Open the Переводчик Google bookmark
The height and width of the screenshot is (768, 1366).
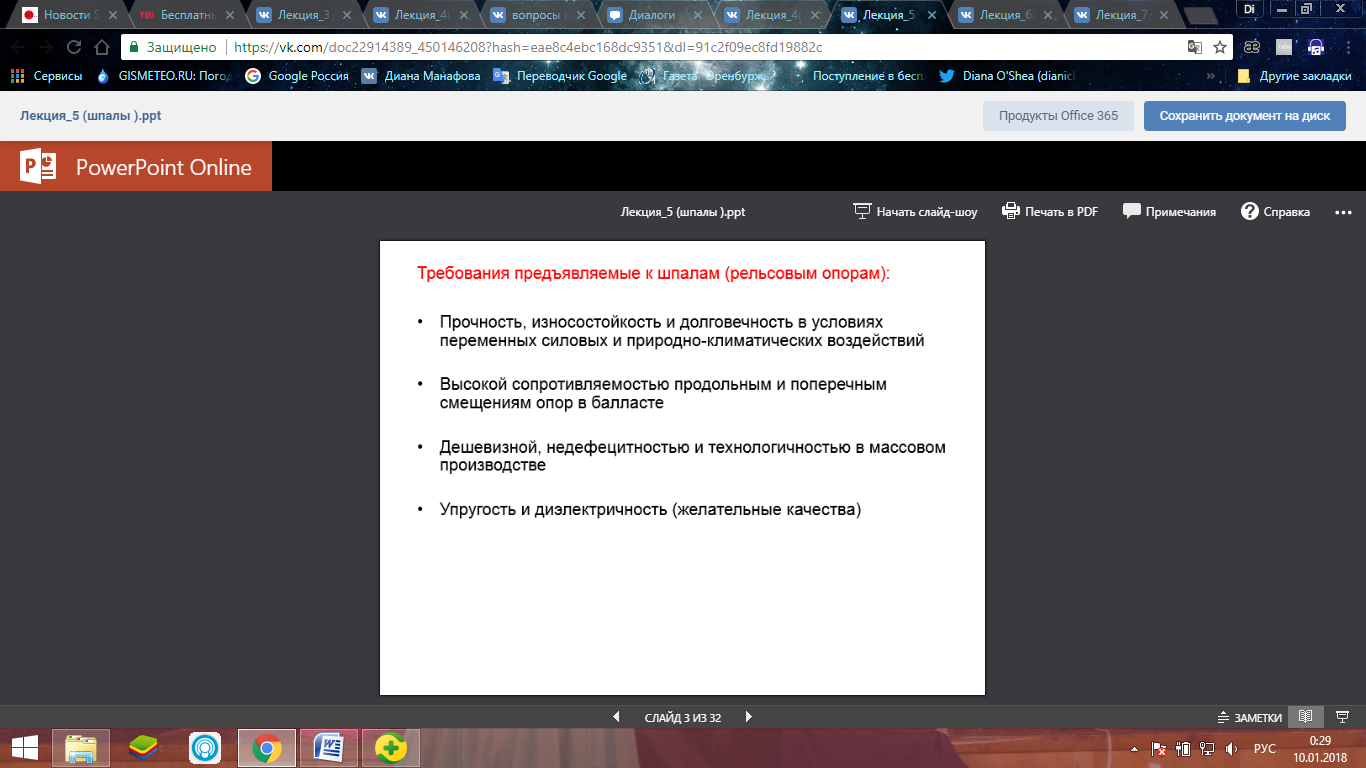pyautogui.click(x=561, y=76)
